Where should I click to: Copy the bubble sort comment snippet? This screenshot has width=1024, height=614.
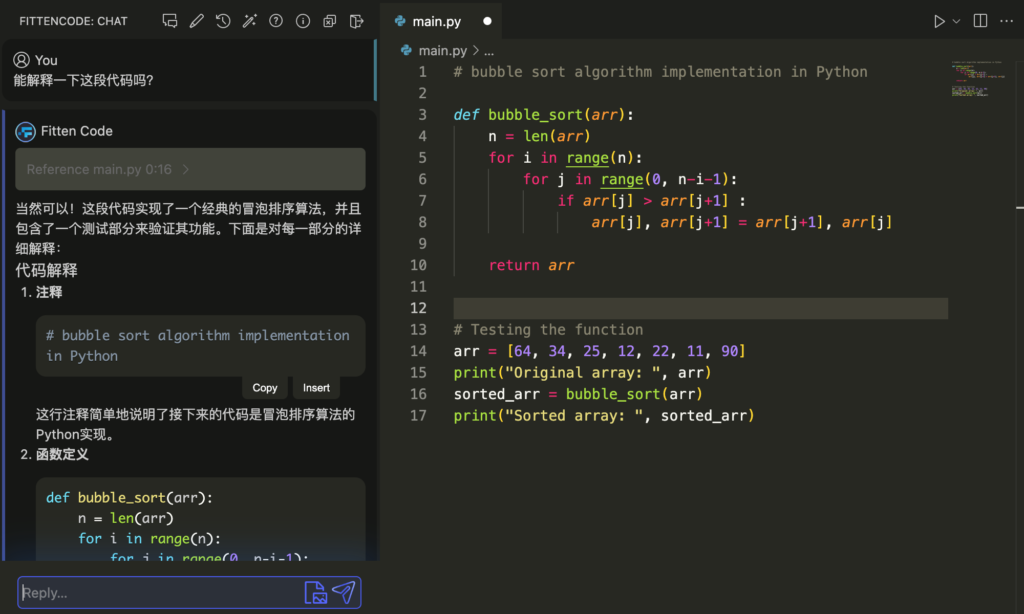[265, 388]
